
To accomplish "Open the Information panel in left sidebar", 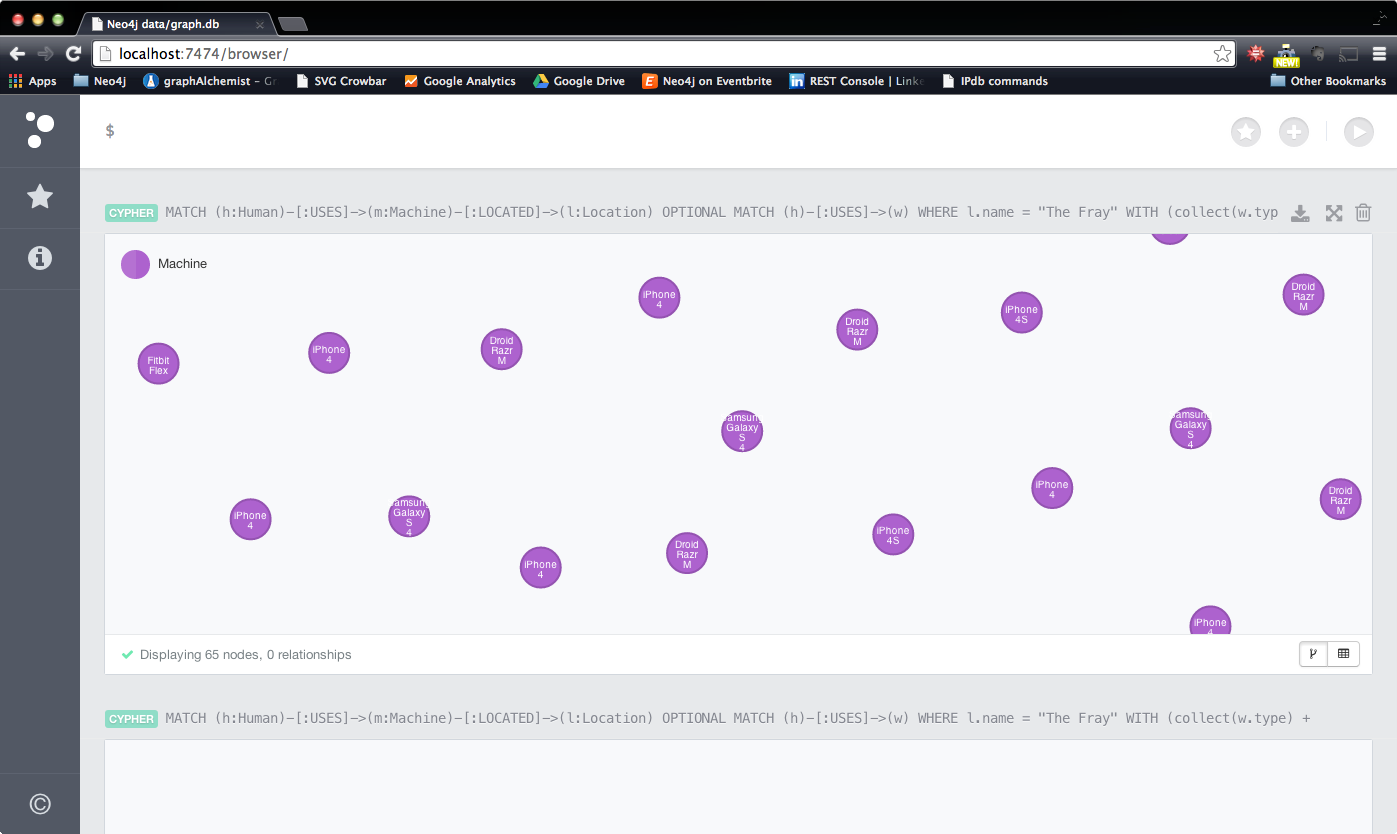I will (x=40, y=258).
